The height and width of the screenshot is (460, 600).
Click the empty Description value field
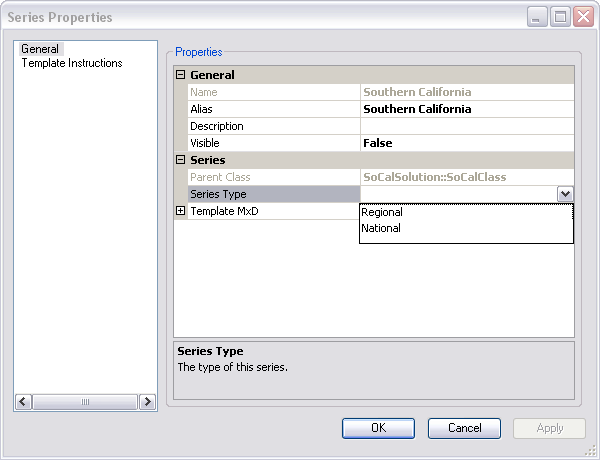tap(466, 126)
